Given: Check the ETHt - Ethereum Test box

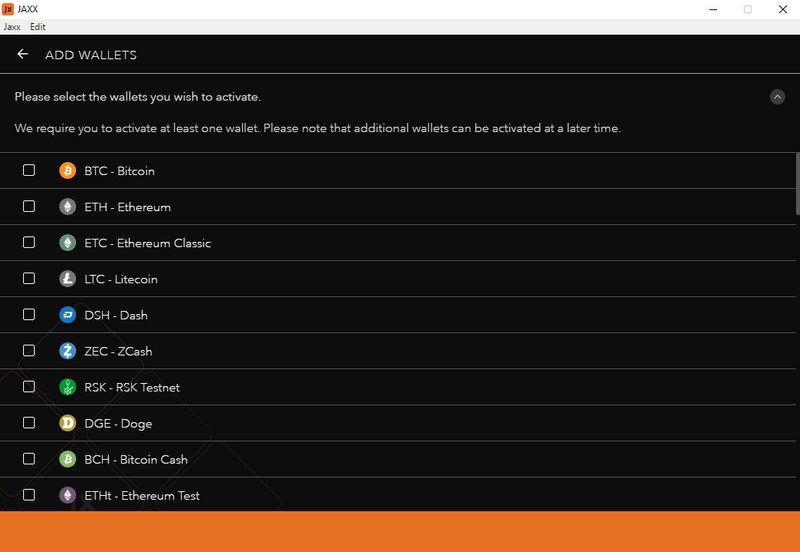Looking at the screenshot, I should (29, 495).
